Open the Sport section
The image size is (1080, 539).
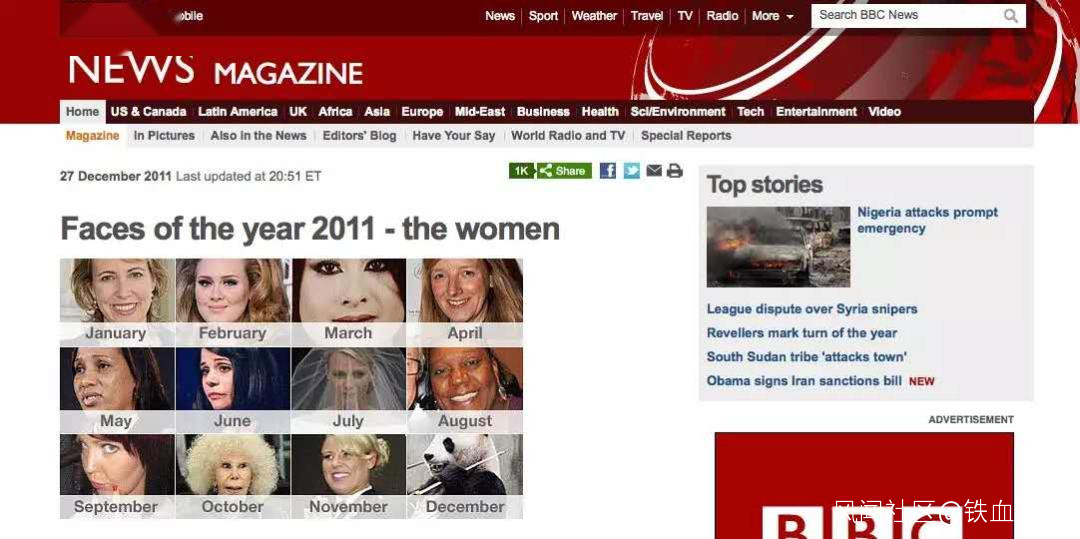543,16
